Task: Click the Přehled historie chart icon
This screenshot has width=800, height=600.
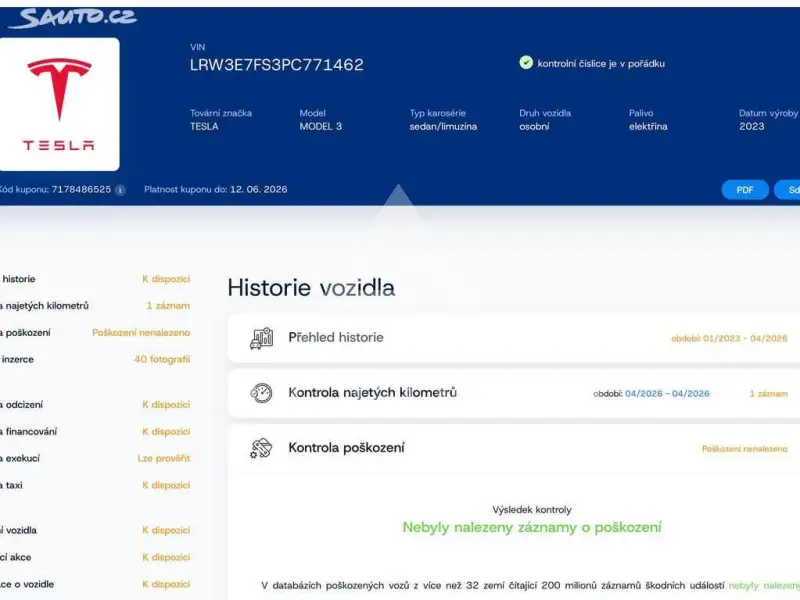Action: coord(261,338)
